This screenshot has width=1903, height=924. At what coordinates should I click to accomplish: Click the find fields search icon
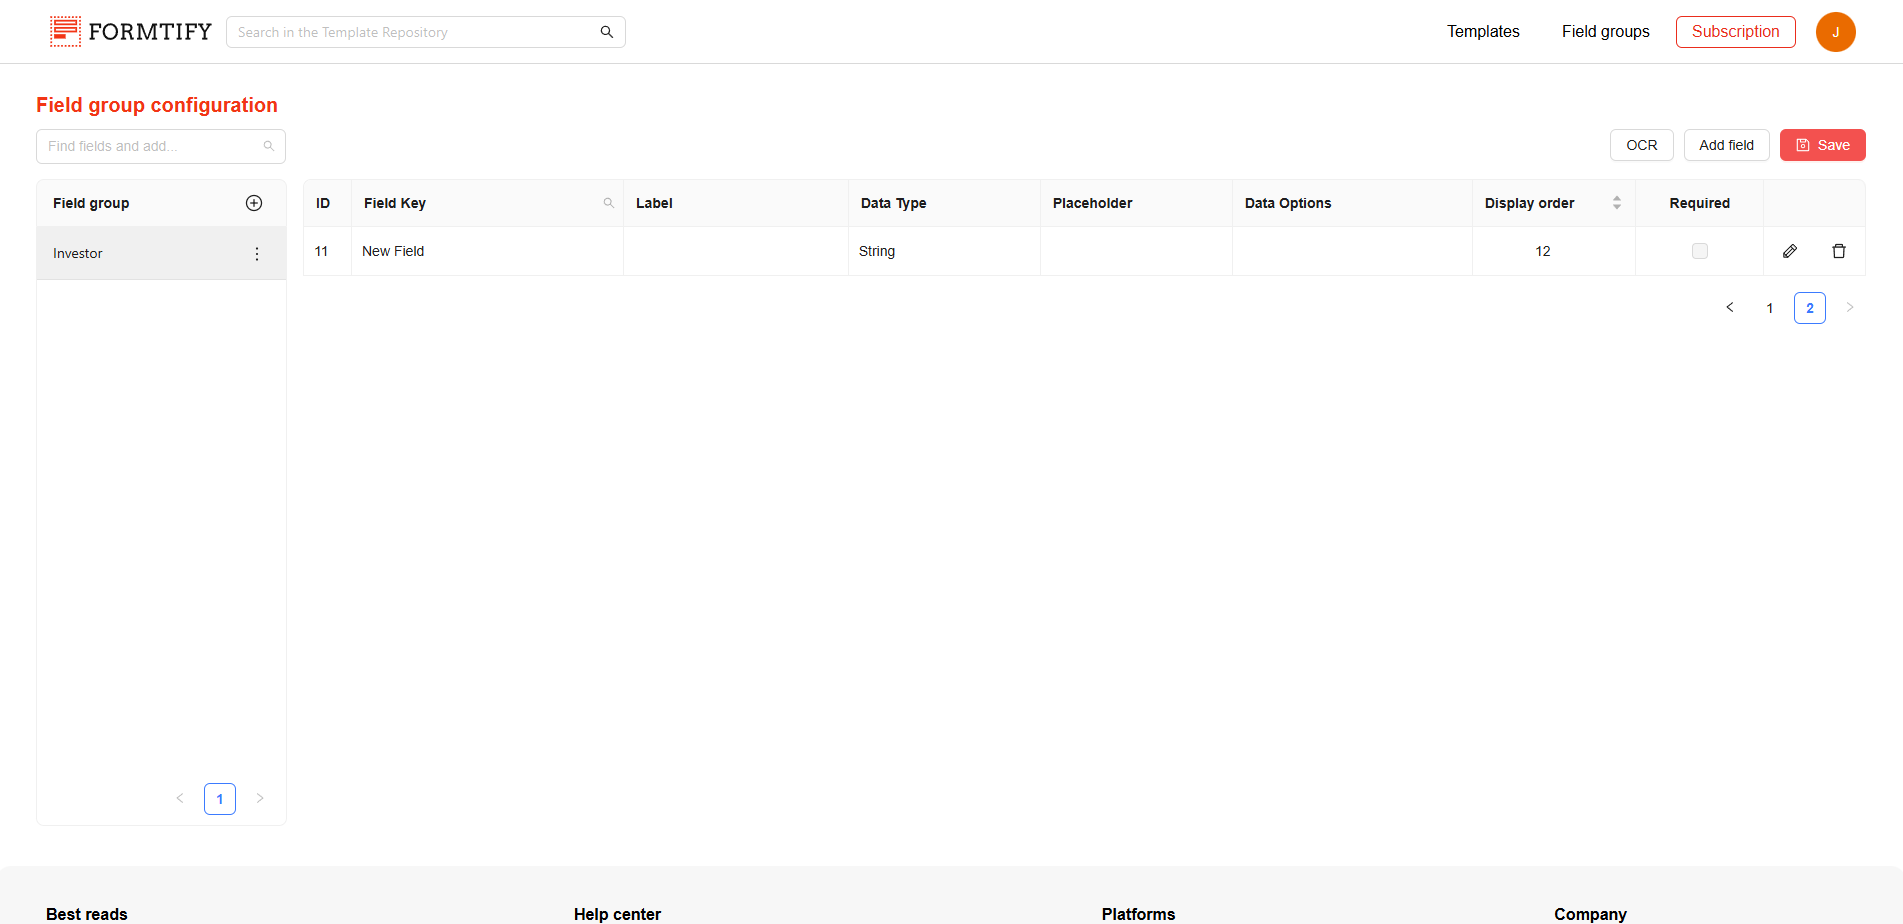pyautogui.click(x=268, y=146)
